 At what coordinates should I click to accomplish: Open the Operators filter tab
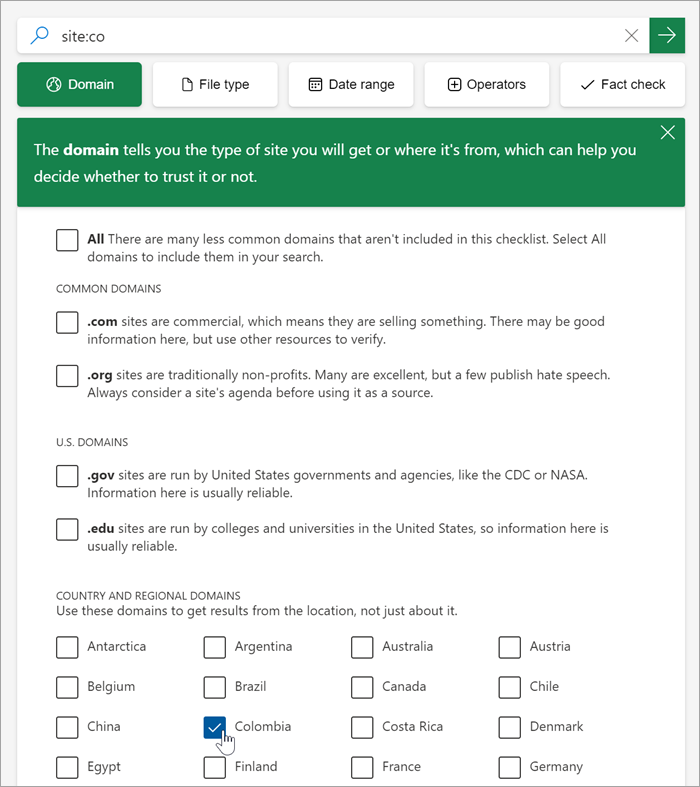(487, 85)
